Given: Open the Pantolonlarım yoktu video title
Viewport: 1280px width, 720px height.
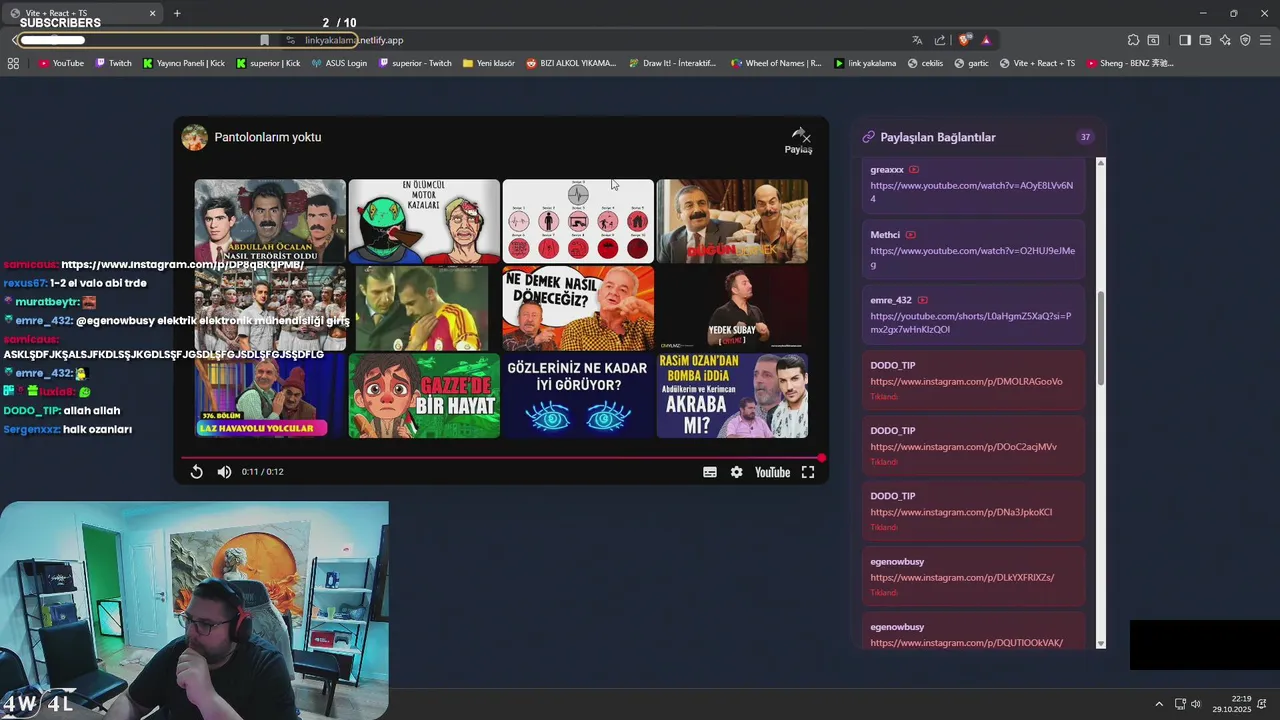Looking at the screenshot, I should point(268,137).
